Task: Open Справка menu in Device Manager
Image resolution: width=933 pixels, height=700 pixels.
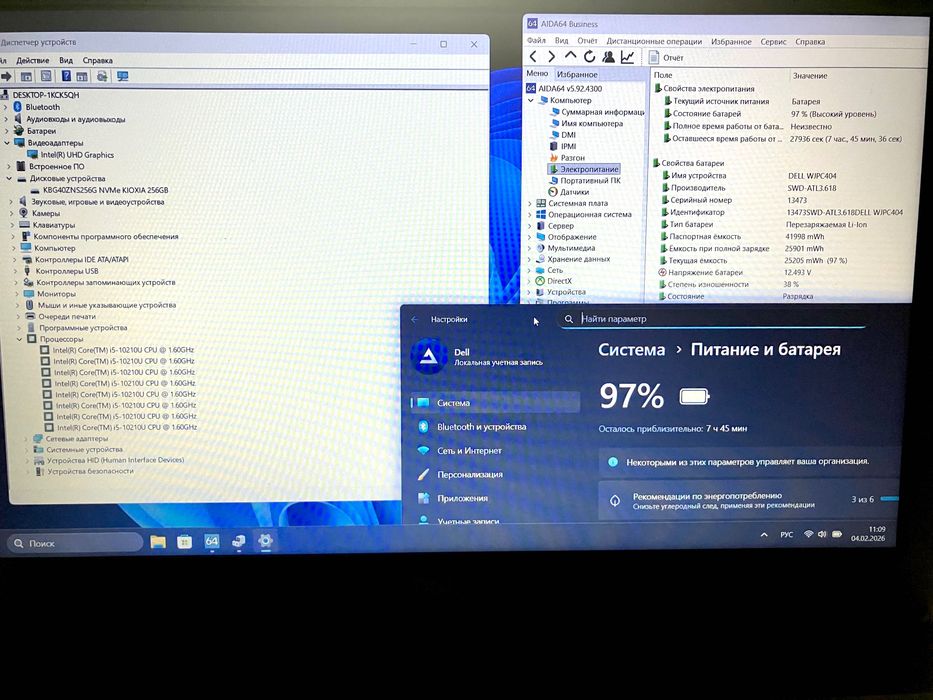Action: coord(98,60)
